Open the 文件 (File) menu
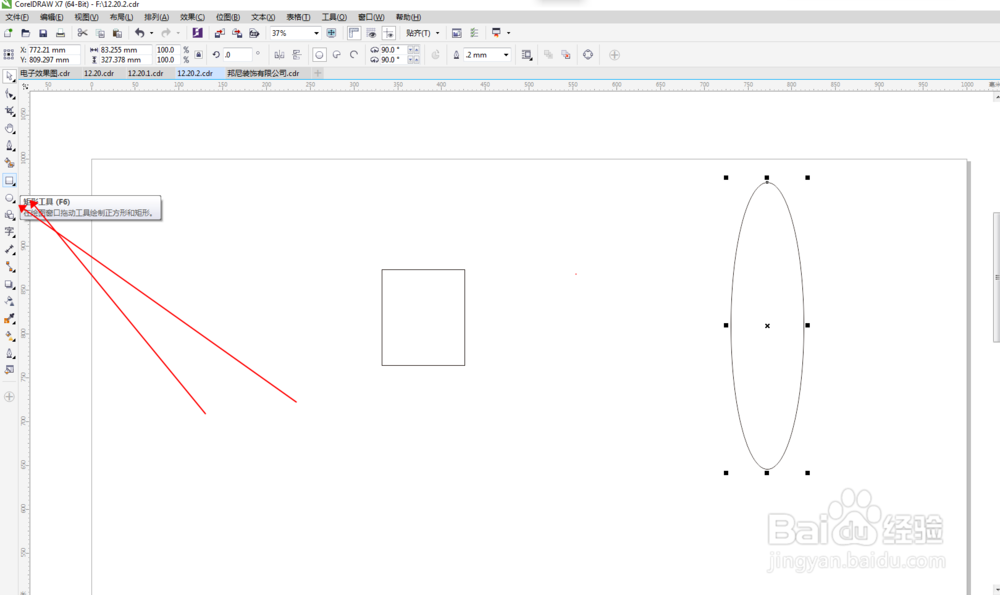Image resolution: width=1000 pixels, height=595 pixels. pyautogui.click(x=17, y=17)
